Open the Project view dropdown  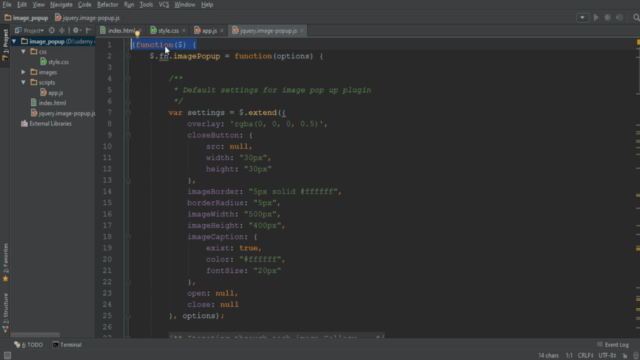point(29,31)
